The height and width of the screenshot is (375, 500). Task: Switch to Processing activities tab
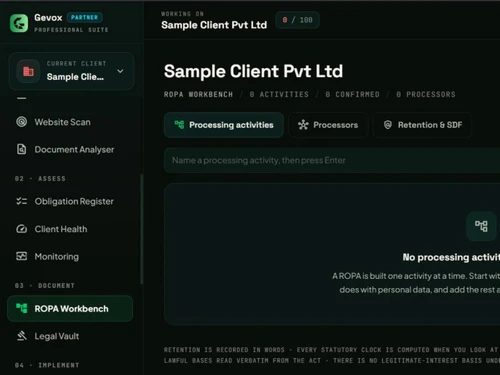click(224, 125)
